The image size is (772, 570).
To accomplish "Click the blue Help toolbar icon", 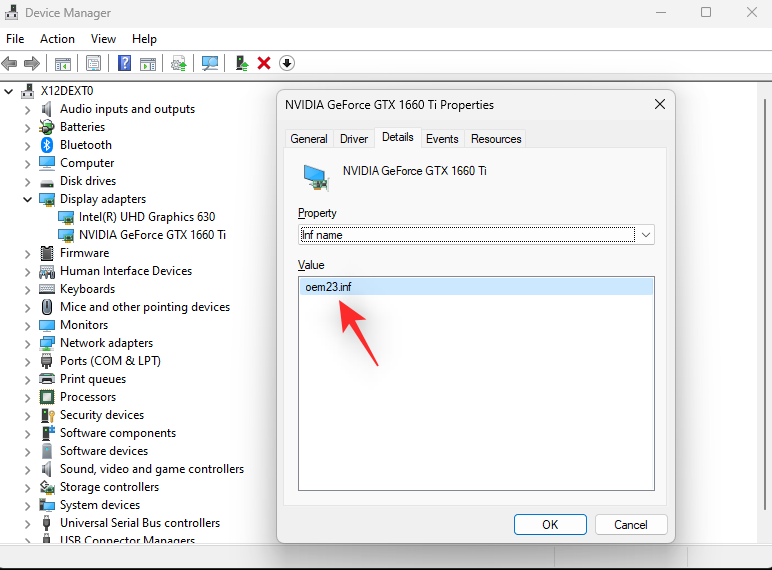I will [125, 63].
